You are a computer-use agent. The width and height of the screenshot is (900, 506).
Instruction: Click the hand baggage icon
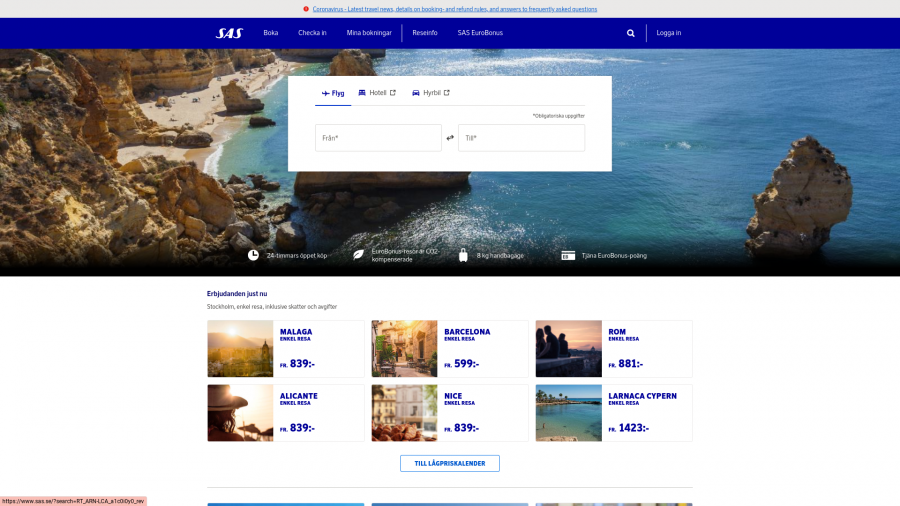click(x=463, y=255)
